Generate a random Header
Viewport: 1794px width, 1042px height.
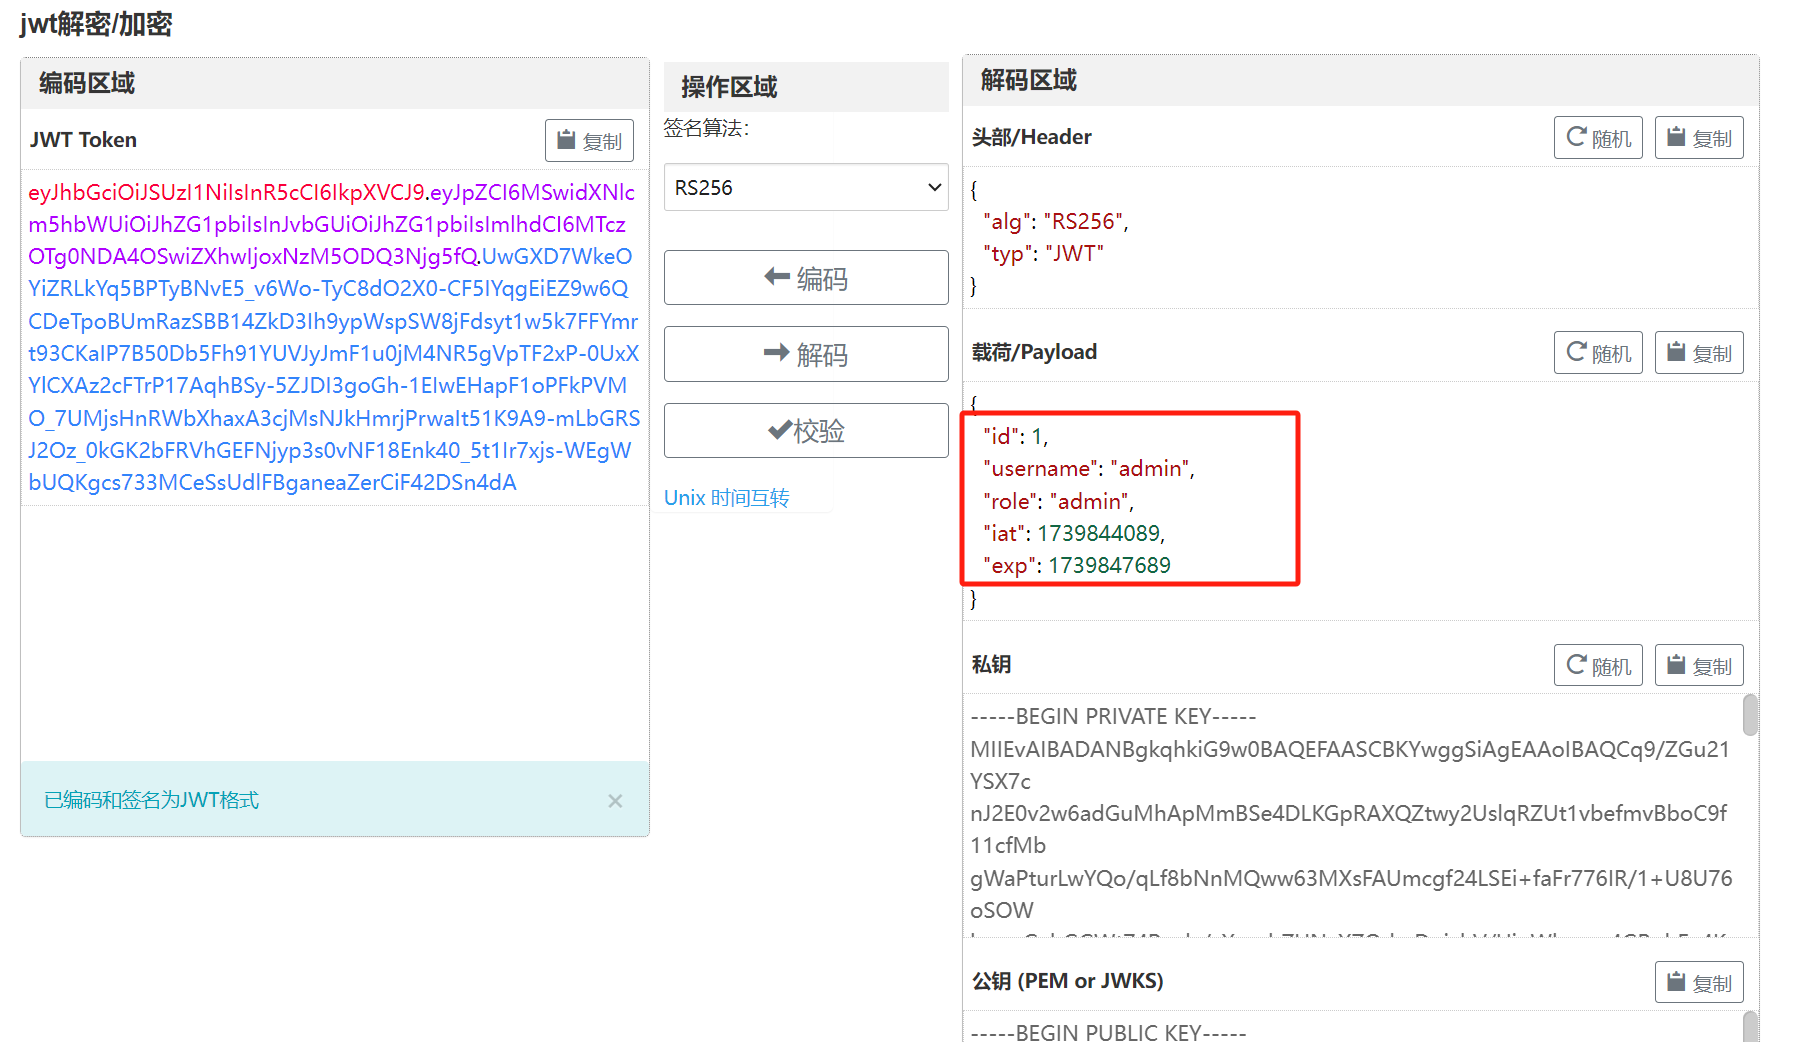(1597, 138)
